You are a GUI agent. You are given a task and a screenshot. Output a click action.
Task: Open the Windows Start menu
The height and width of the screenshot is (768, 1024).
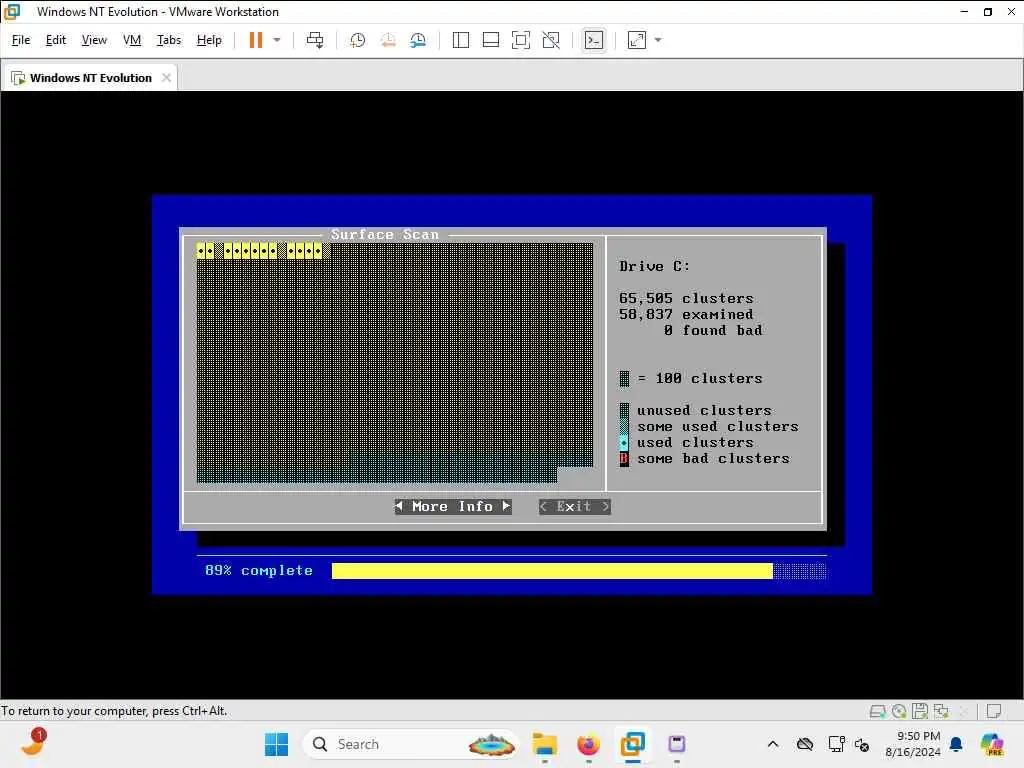click(276, 744)
